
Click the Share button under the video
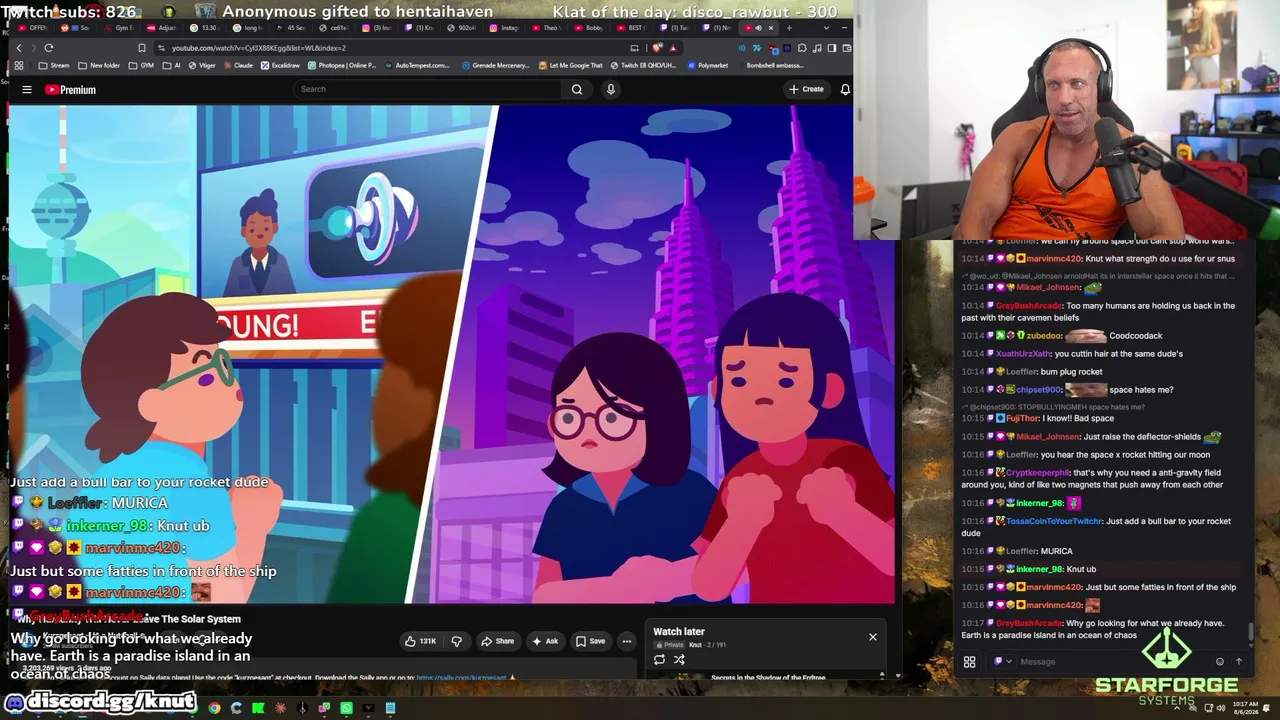point(497,641)
